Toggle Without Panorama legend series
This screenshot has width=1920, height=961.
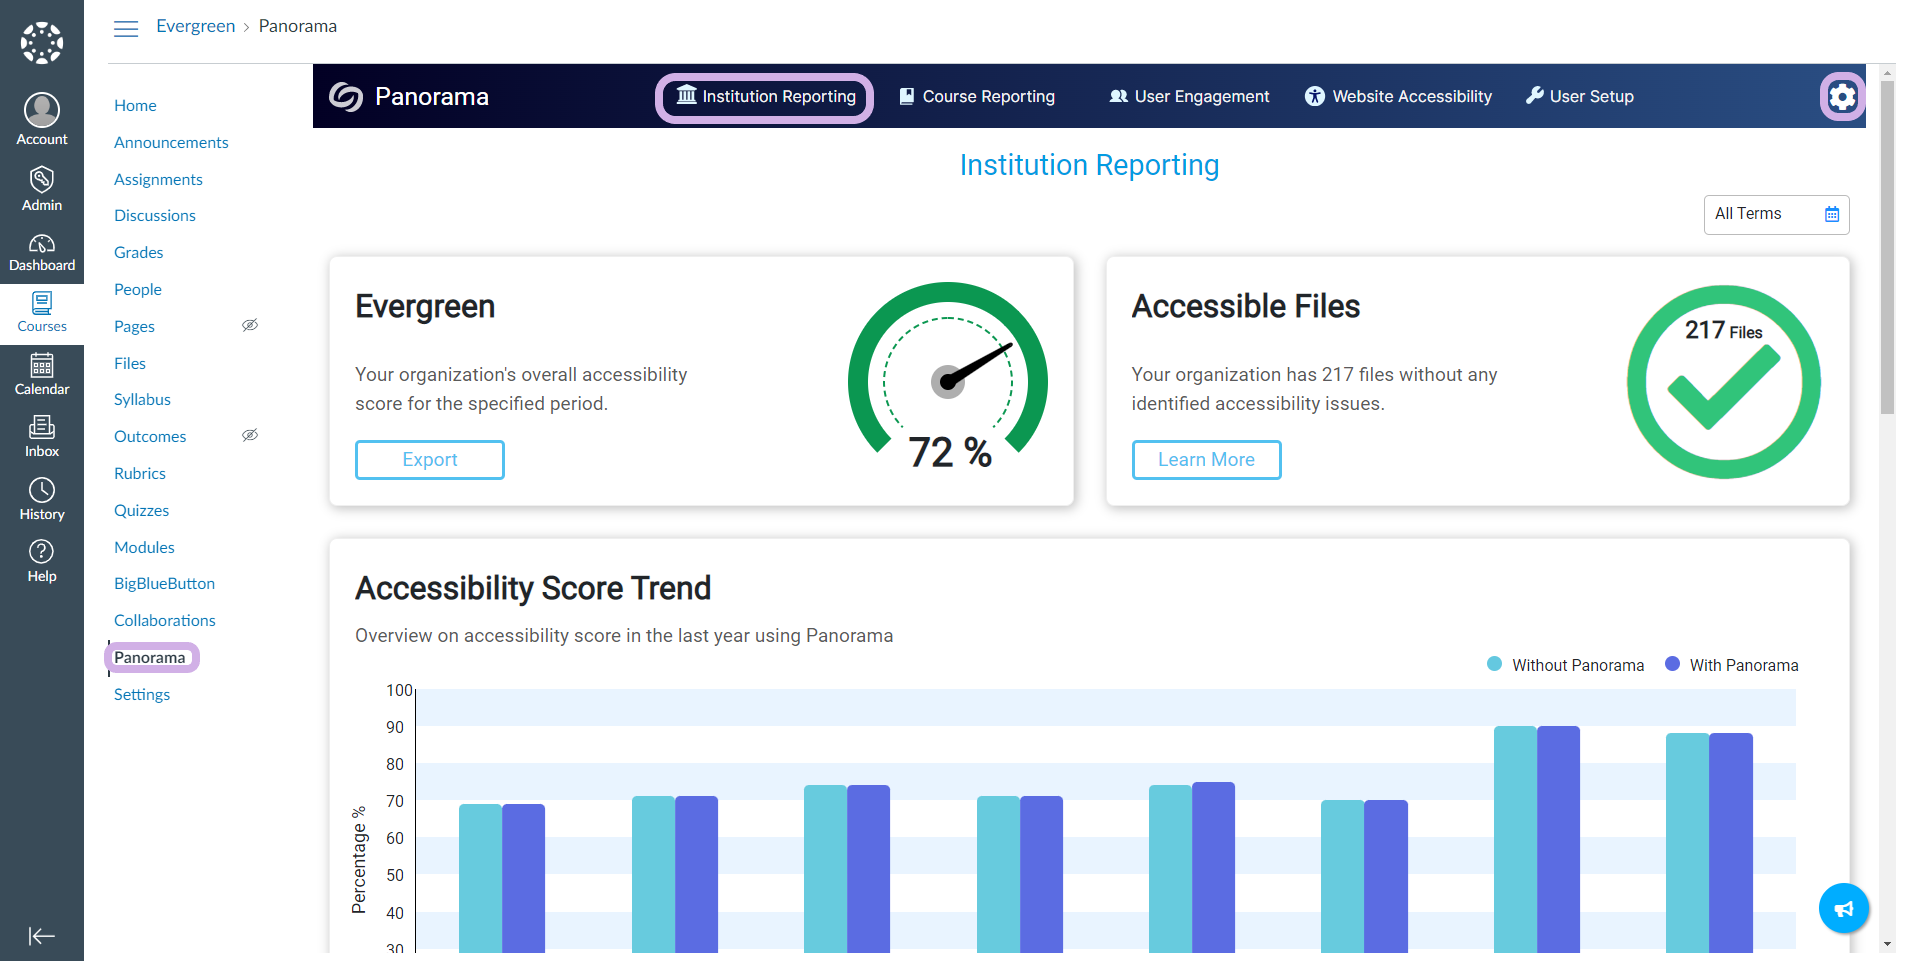point(1566,665)
